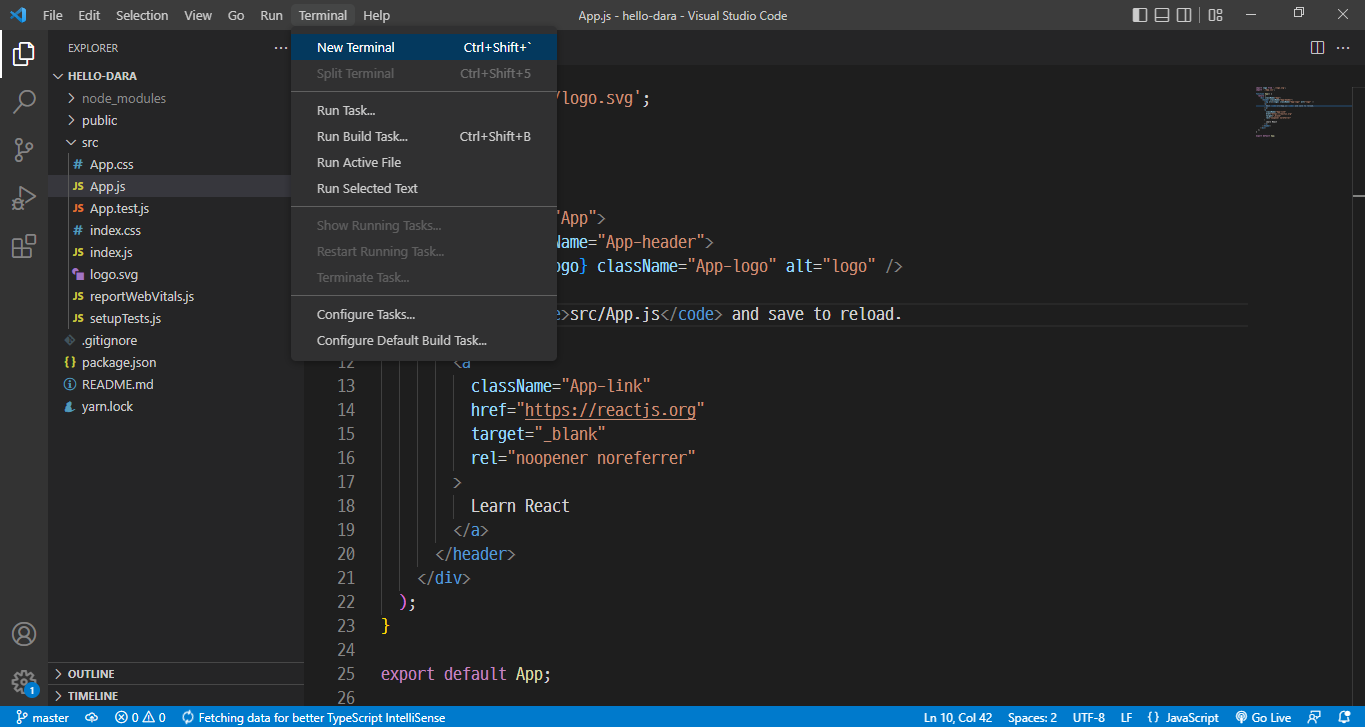Open errors and warnings count in status bar

tap(141, 717)
